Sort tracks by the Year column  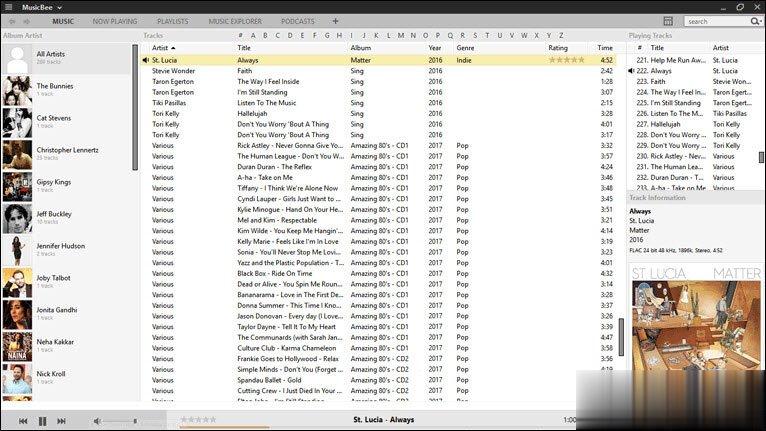click(435, 48)
